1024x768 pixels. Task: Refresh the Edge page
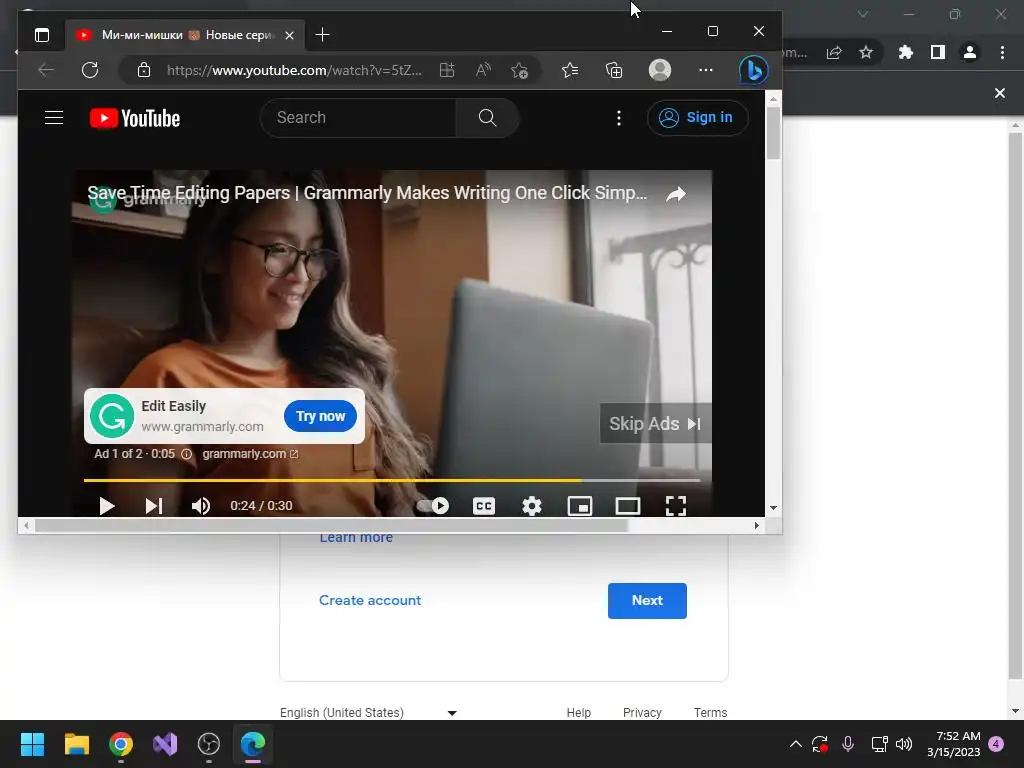(x=90, y=70)
